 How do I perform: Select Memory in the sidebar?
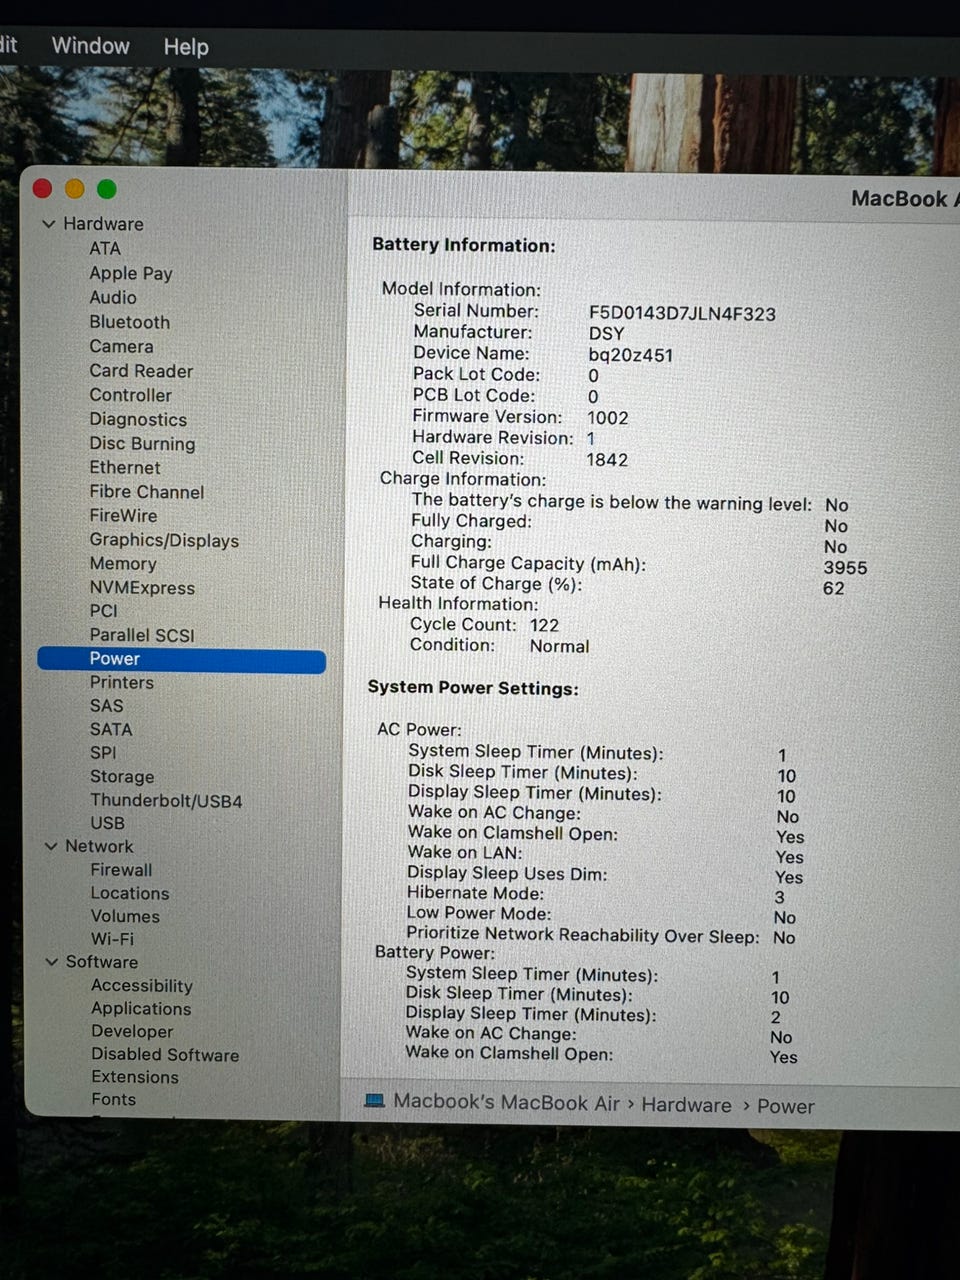[x=123, y=564]
